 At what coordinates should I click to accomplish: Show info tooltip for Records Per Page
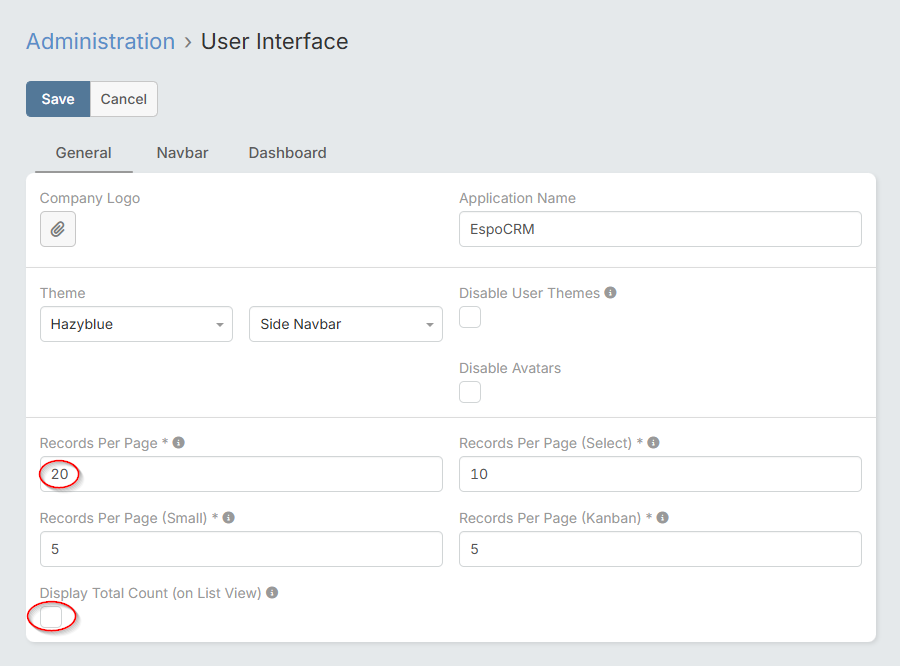pos(179,443)
